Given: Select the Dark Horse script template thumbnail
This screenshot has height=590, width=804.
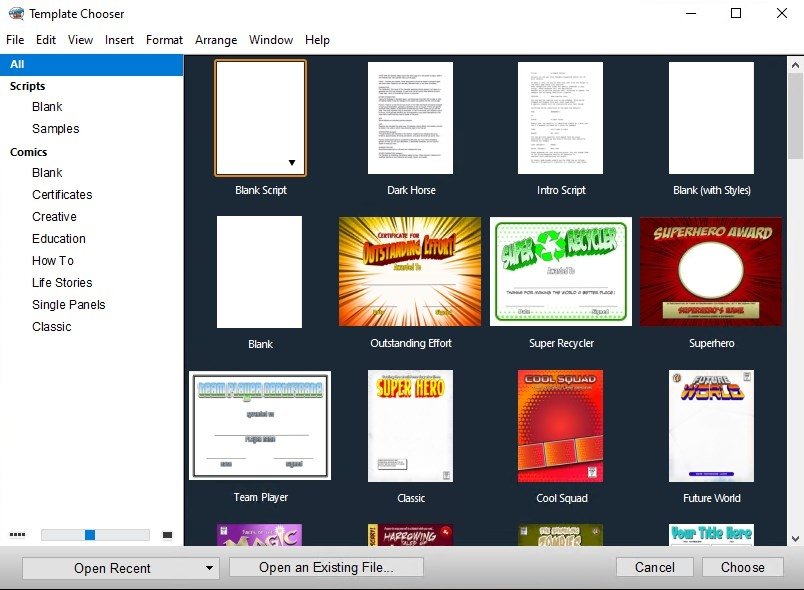Looking at the screenshot, I should (410, 118).
